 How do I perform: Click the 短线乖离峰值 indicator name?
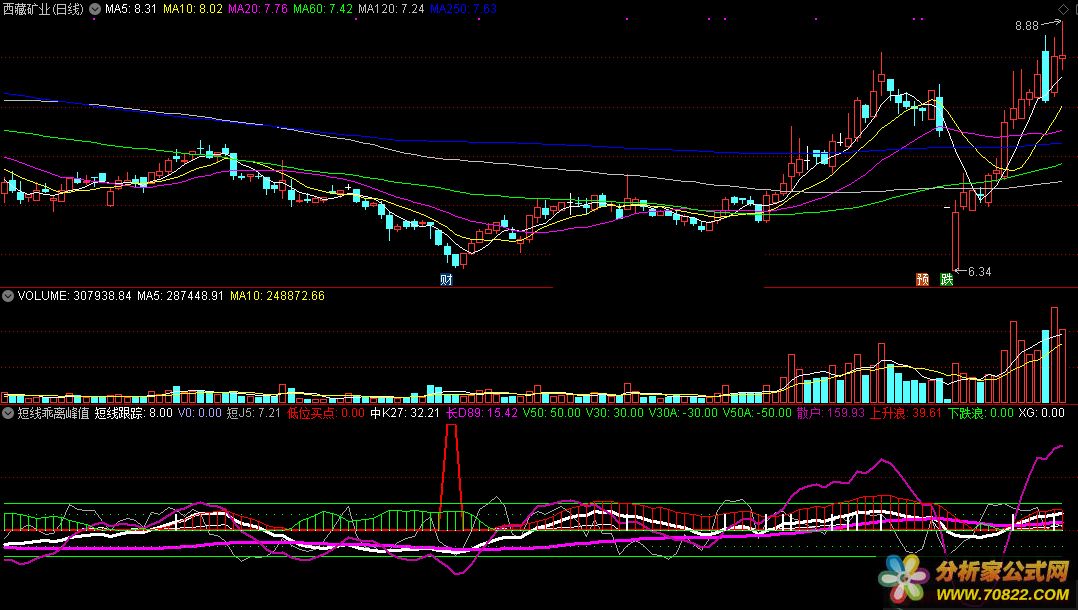54,413
